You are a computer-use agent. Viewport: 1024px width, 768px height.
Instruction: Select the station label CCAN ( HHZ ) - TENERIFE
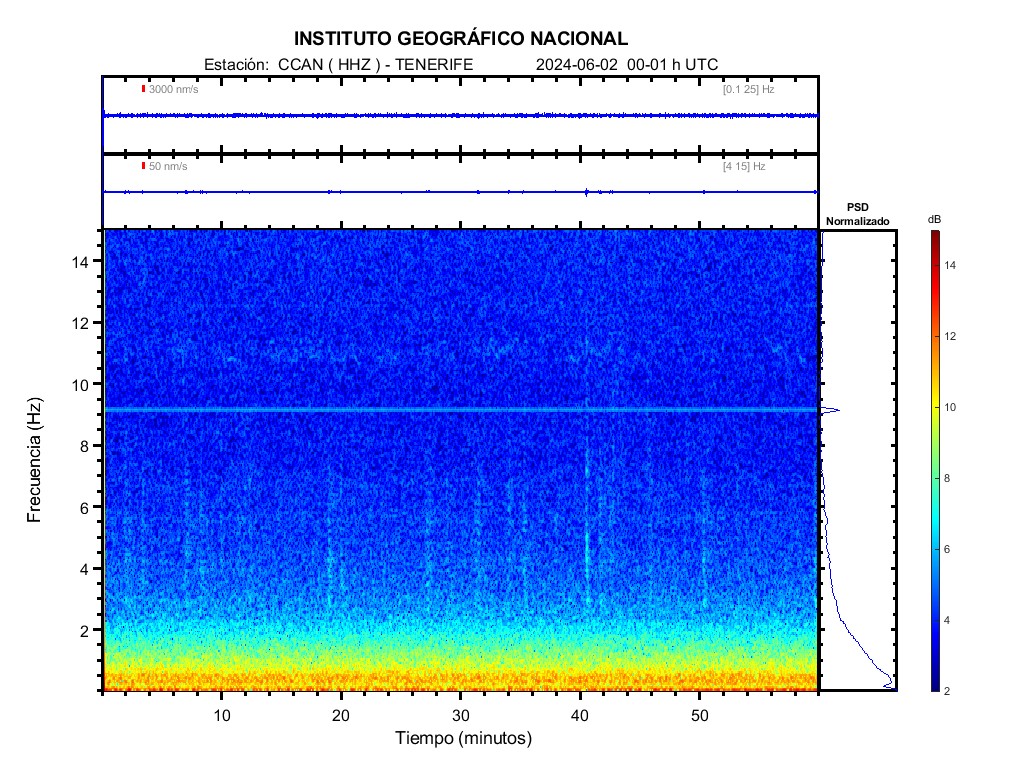point(378,62)
